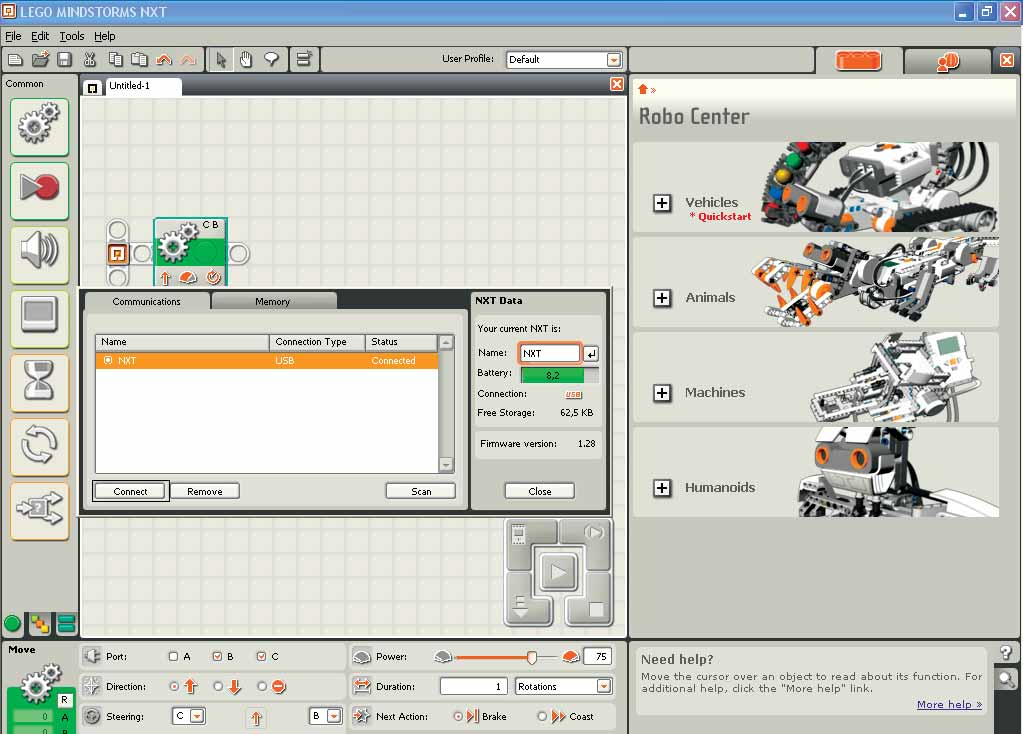
Task: Click the Copy toolbar icon
Action: [x=115, y=59]
